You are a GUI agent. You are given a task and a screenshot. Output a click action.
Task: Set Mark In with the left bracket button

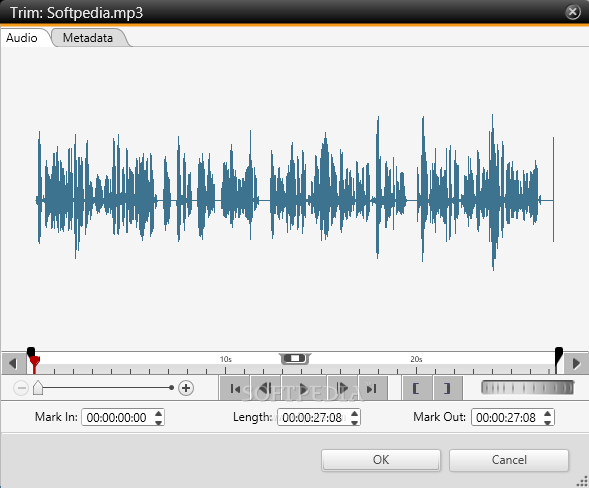[417, 388]
